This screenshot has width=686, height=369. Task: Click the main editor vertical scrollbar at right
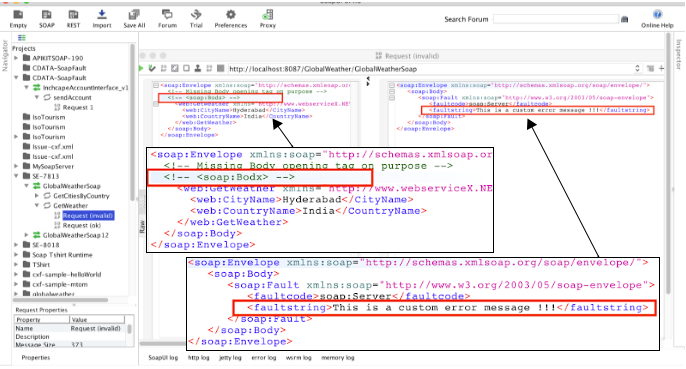click(668, 164)
